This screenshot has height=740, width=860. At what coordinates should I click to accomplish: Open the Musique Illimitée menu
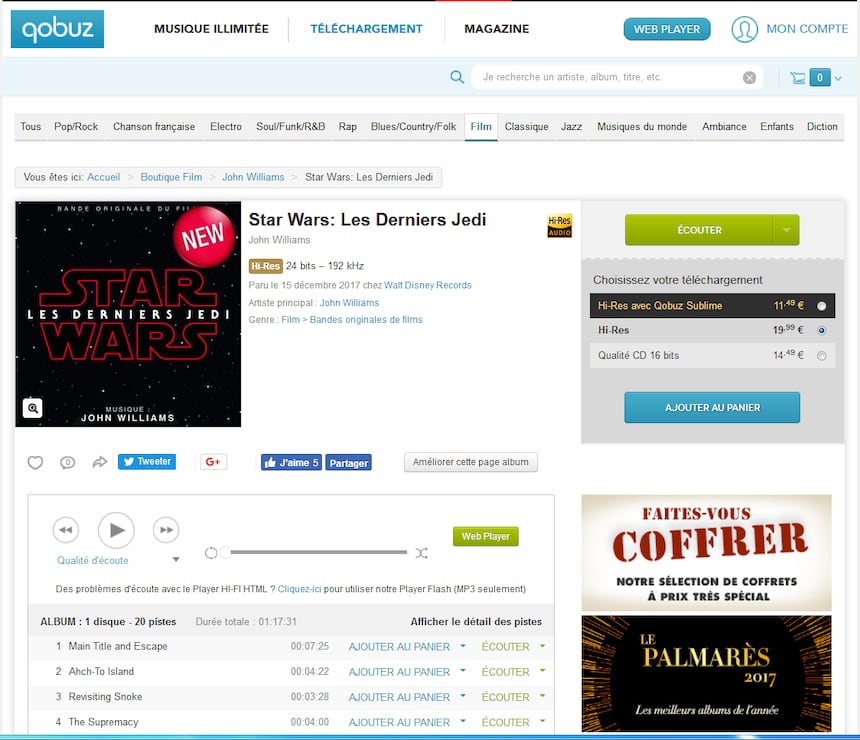coord(211,29)
